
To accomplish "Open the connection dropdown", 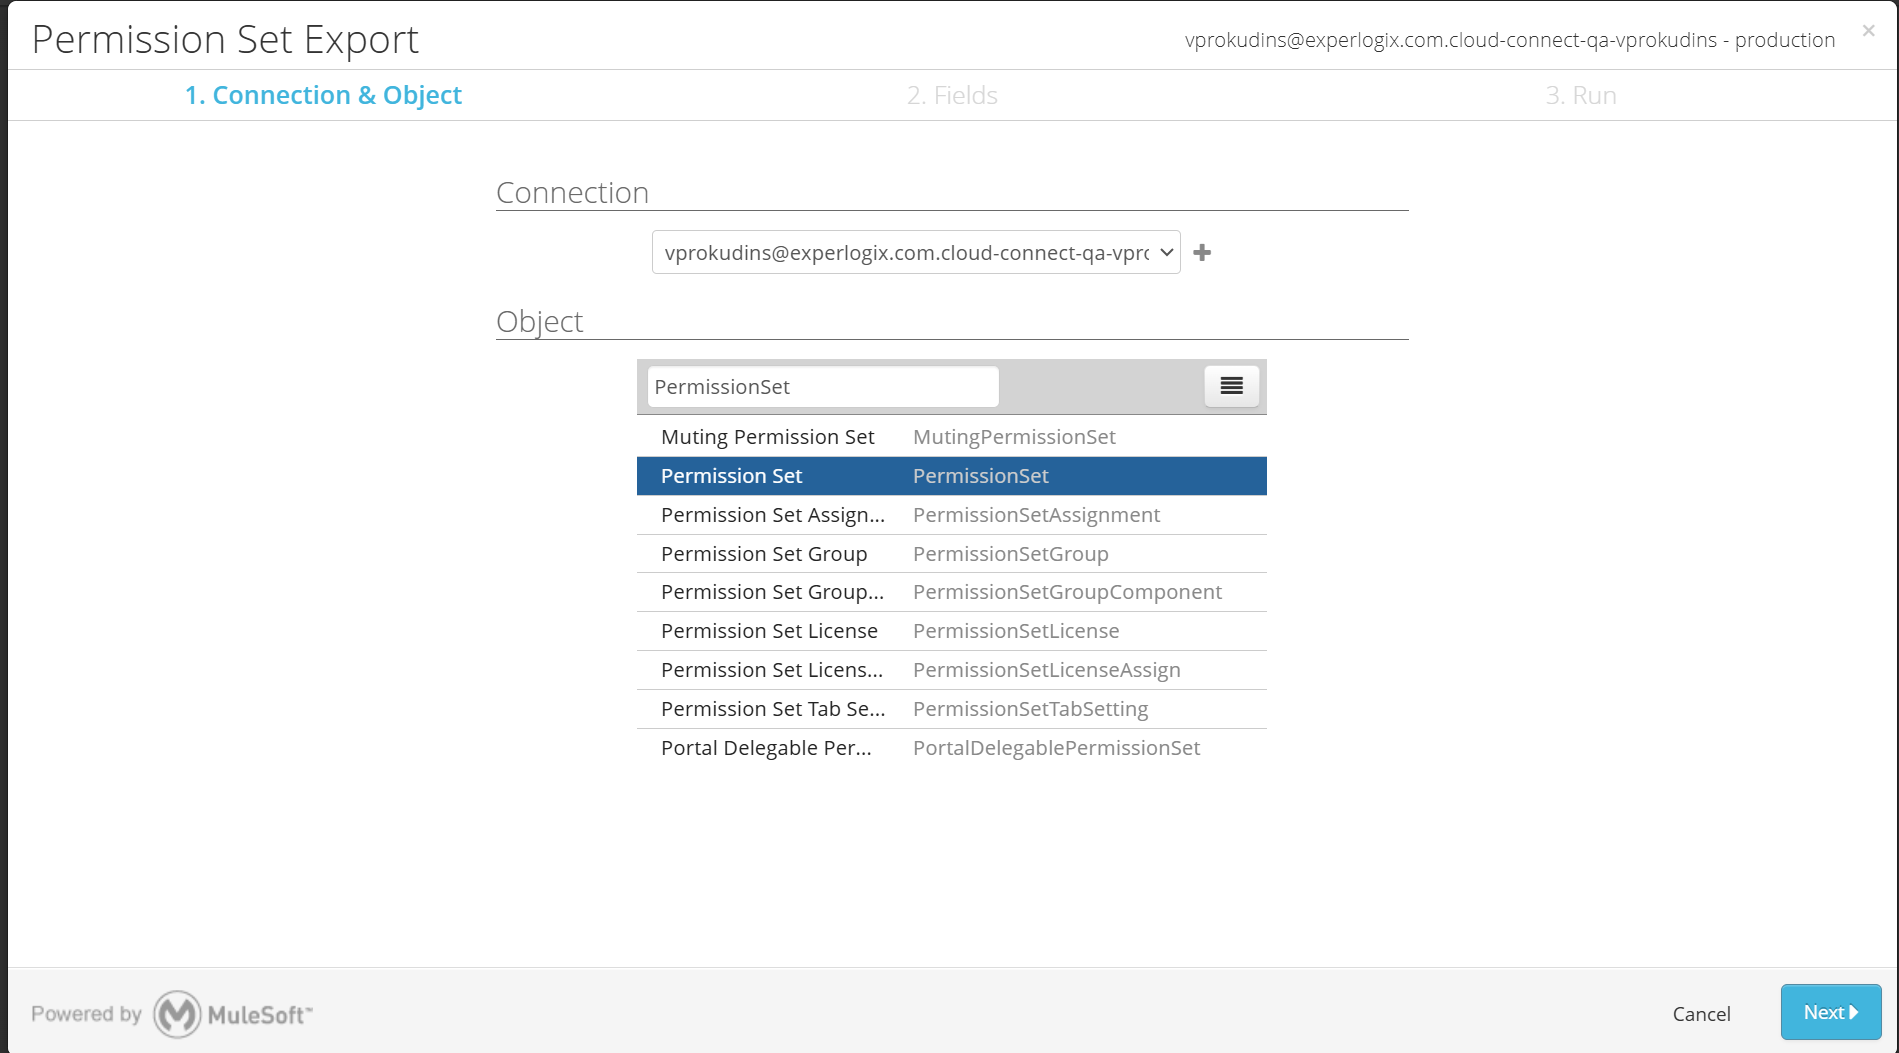I will pos(916,252).
